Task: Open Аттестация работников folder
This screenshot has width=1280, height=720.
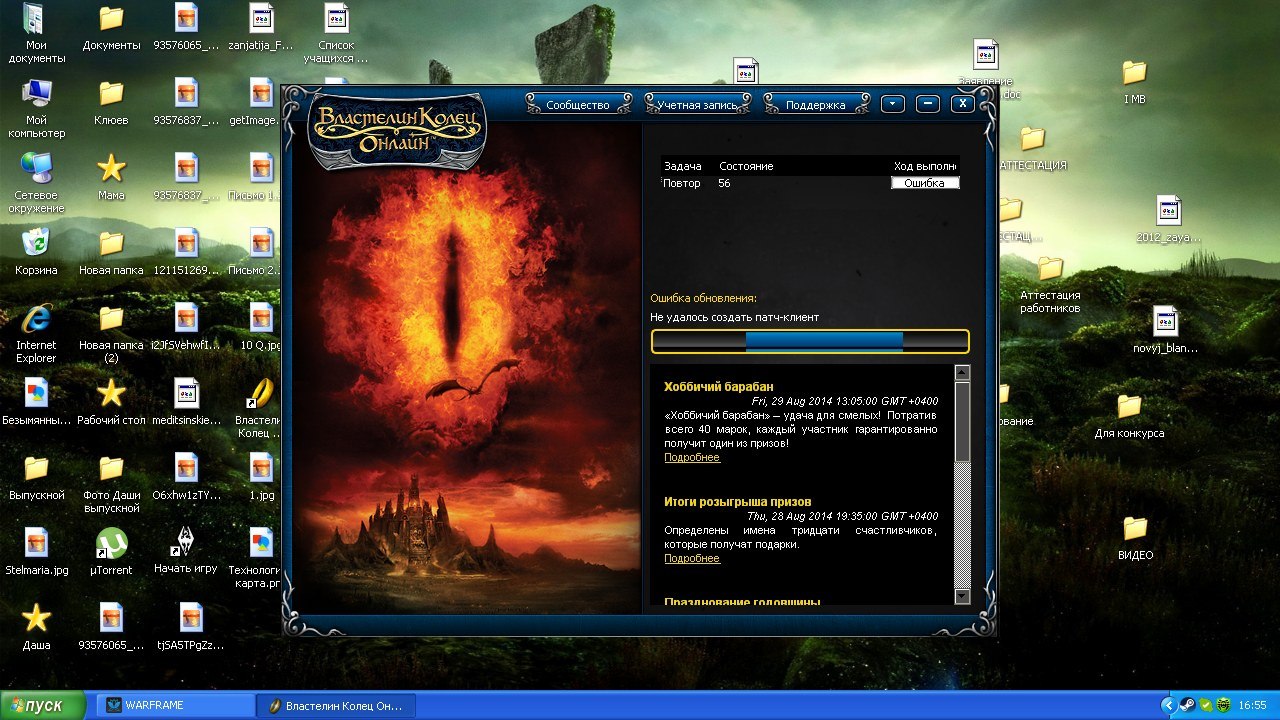Action: (1050, 284)
